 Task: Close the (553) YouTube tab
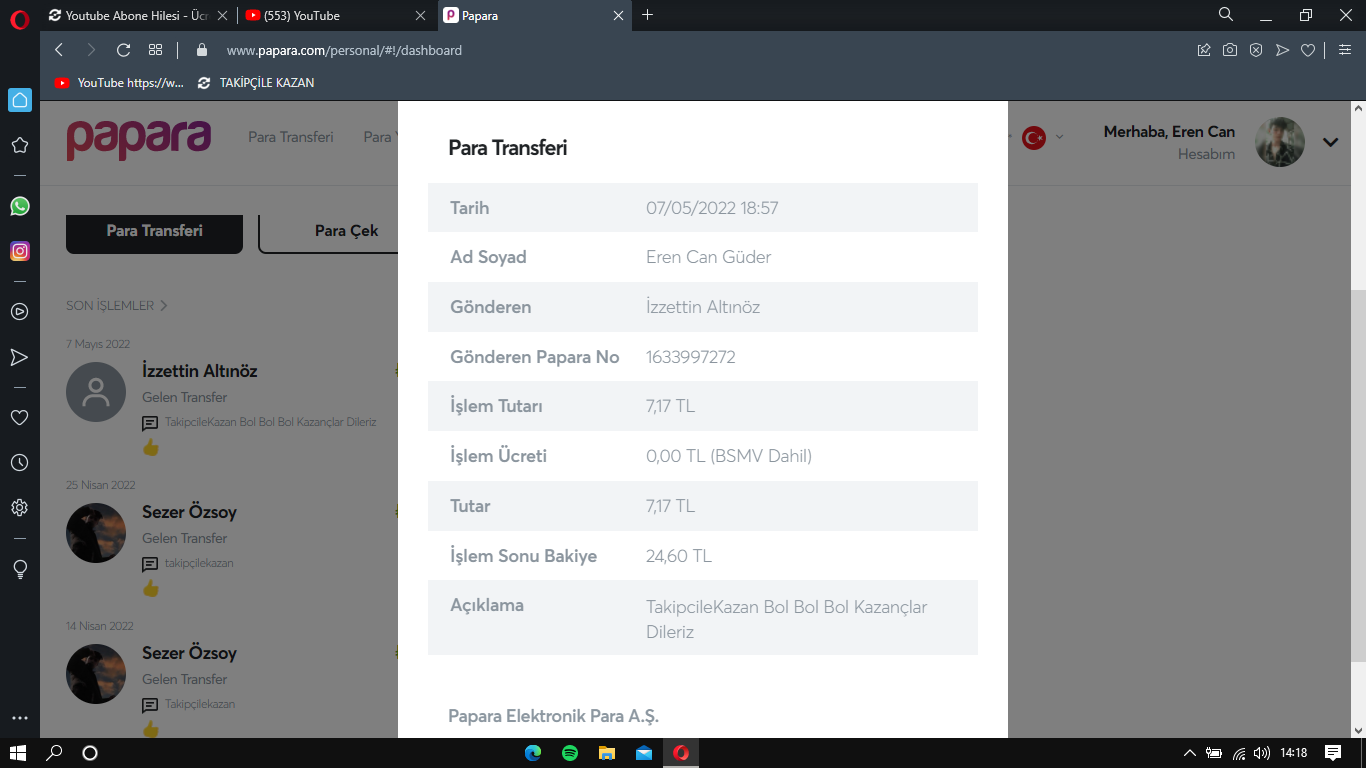[421, 16]
